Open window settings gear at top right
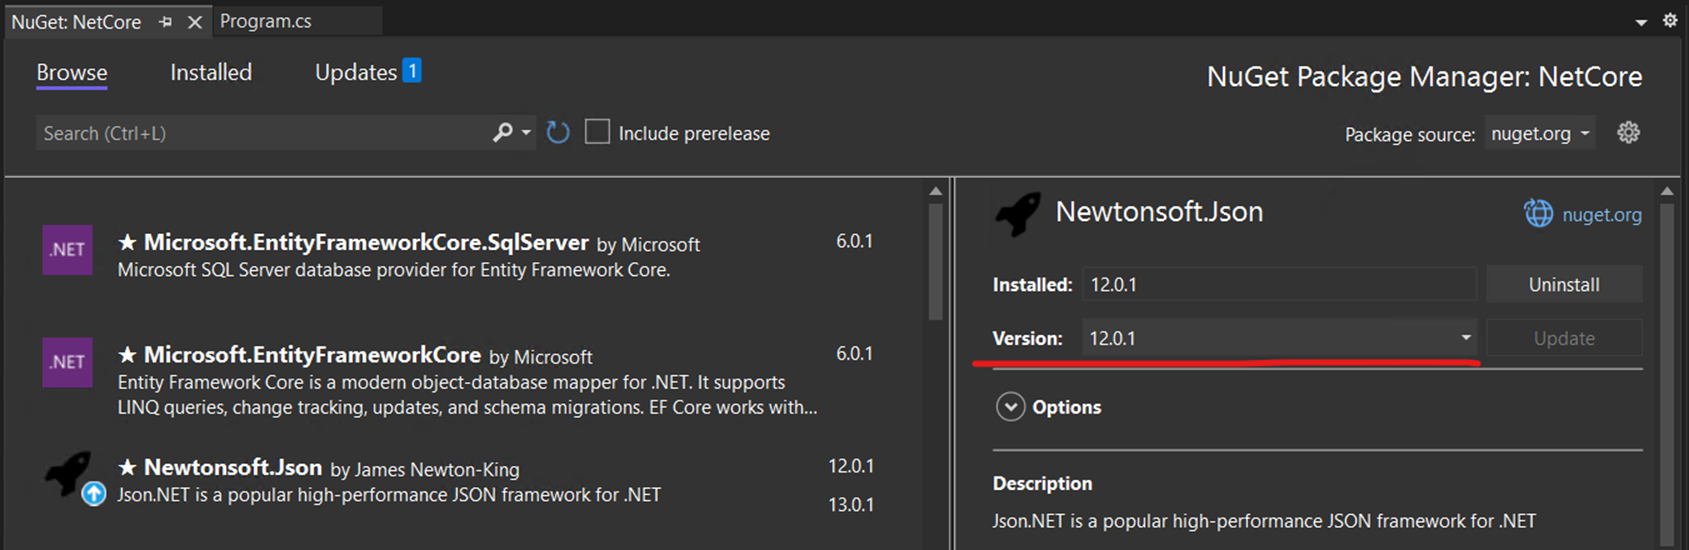Viewport: 1689px width, 550px height. (x=1670, y=20)
